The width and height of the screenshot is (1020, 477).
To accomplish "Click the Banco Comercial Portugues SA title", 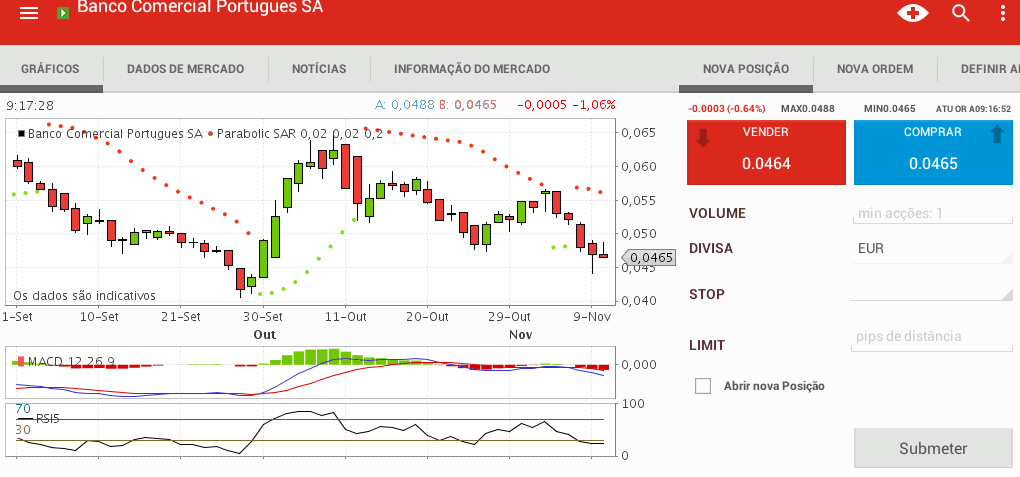I will 200,8.
